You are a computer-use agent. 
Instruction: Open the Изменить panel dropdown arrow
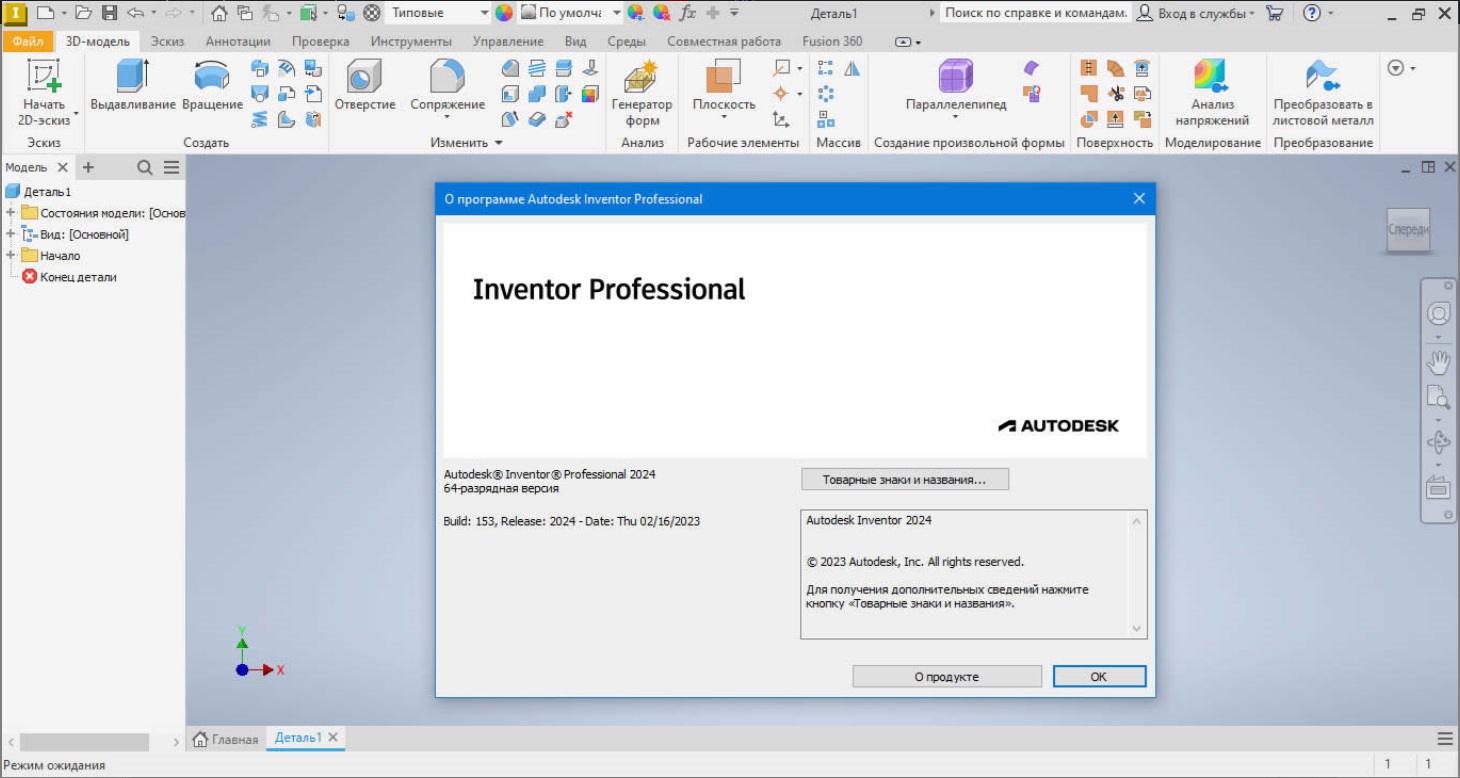(x=499, y=143)
